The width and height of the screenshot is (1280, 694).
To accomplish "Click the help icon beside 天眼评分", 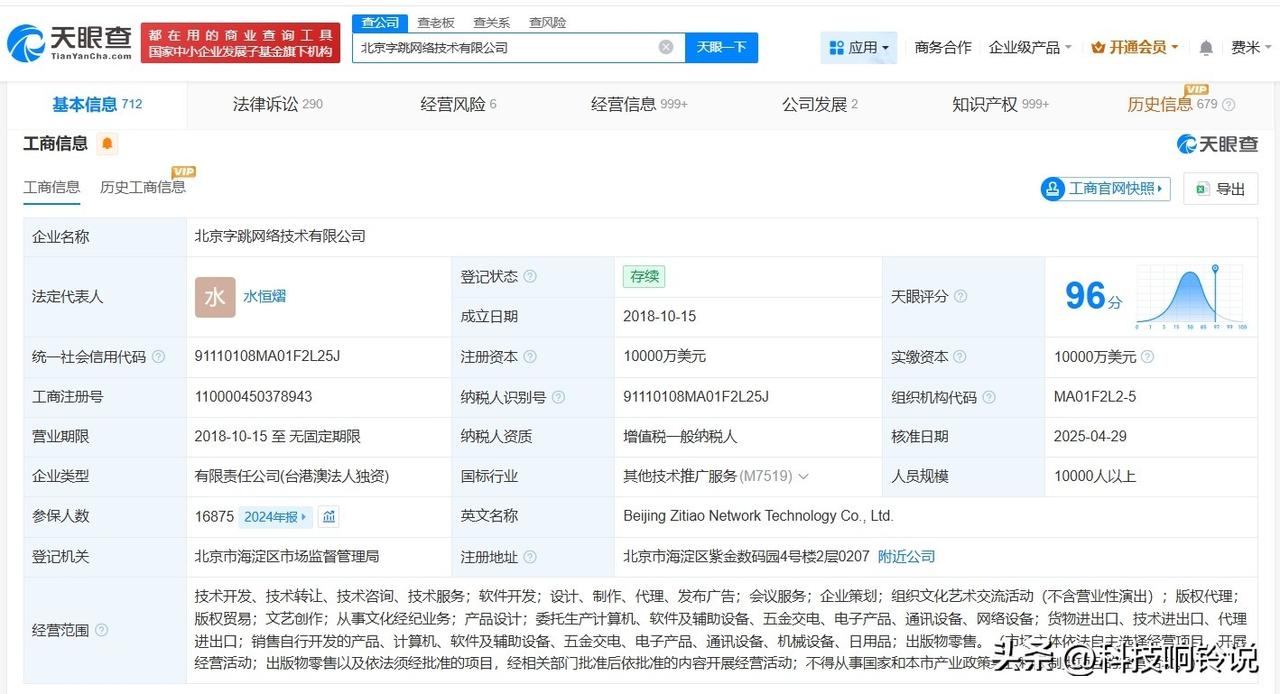I will (x=960, y=297).
